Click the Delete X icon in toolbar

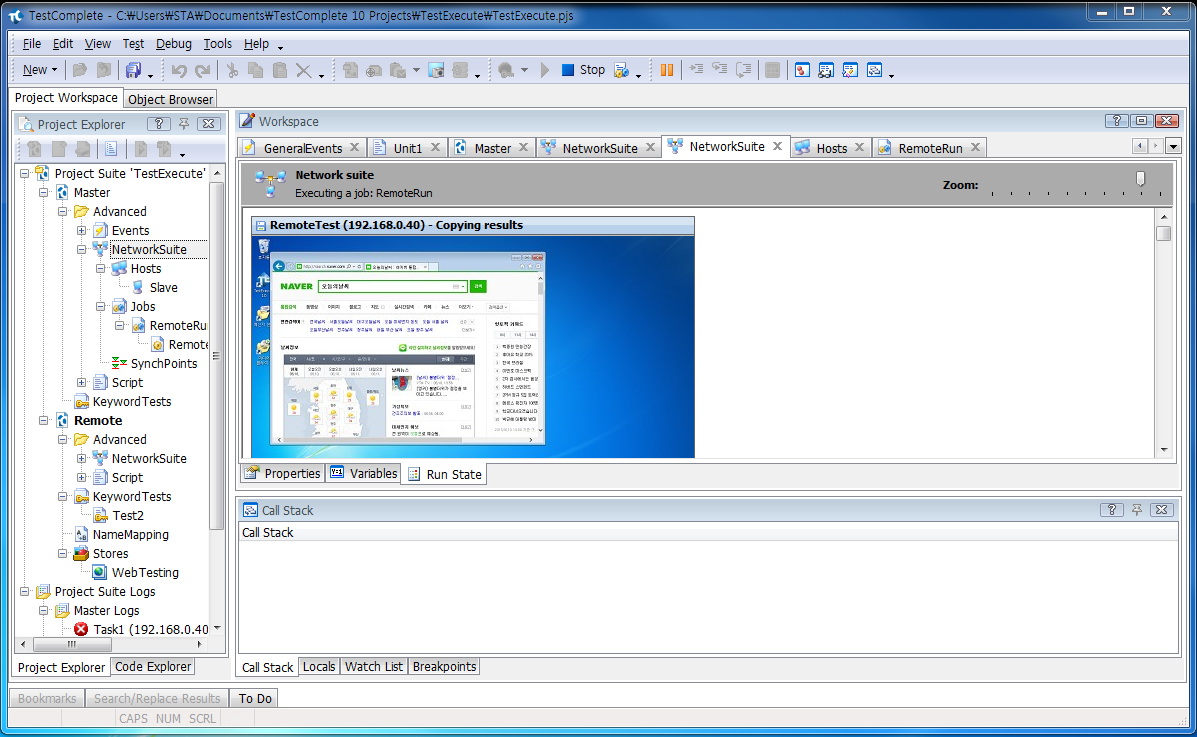303,70
